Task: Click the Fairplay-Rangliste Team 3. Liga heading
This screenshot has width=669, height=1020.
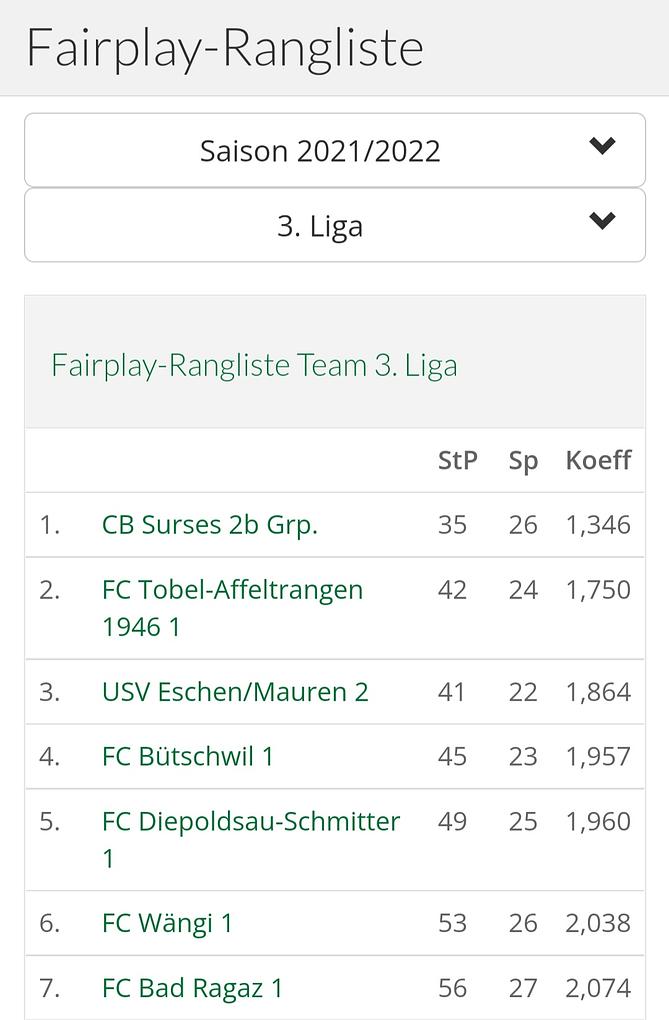Action: coord(254,365)
